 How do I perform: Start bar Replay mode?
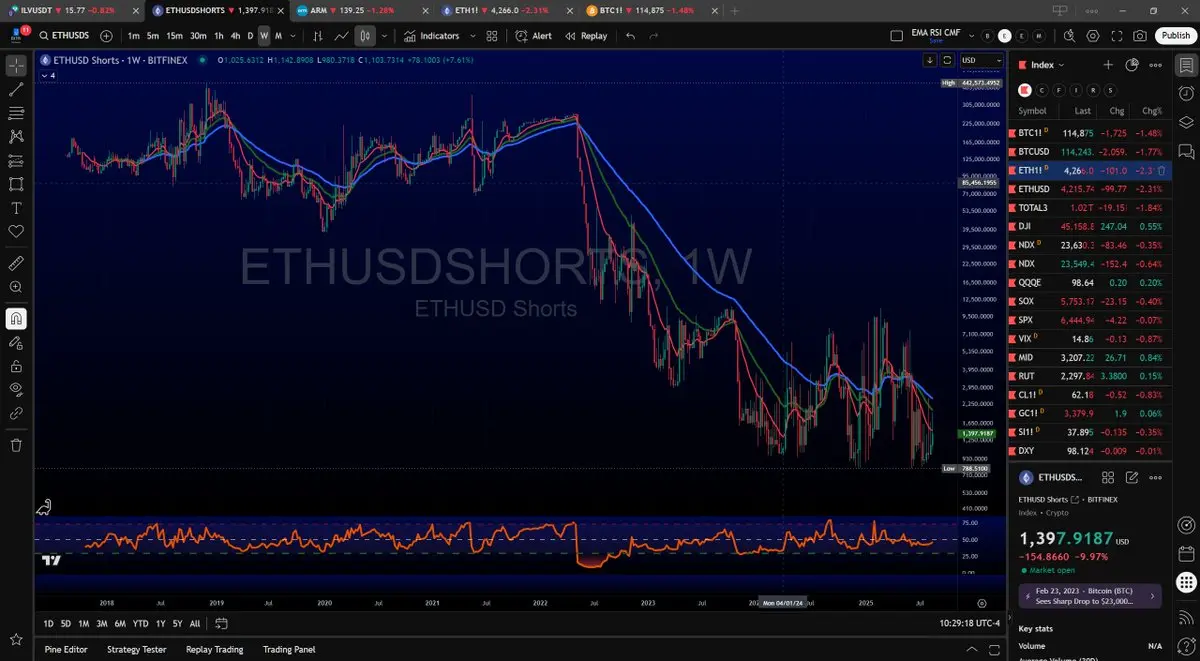tap(586, 36)
